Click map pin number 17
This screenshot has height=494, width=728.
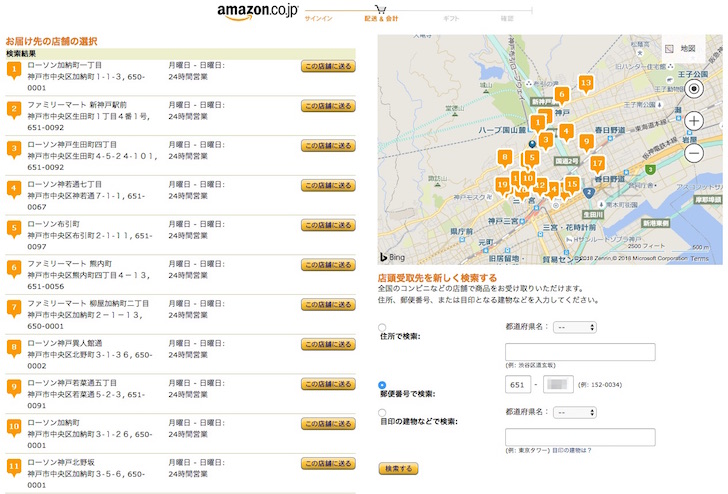point(597,164)
